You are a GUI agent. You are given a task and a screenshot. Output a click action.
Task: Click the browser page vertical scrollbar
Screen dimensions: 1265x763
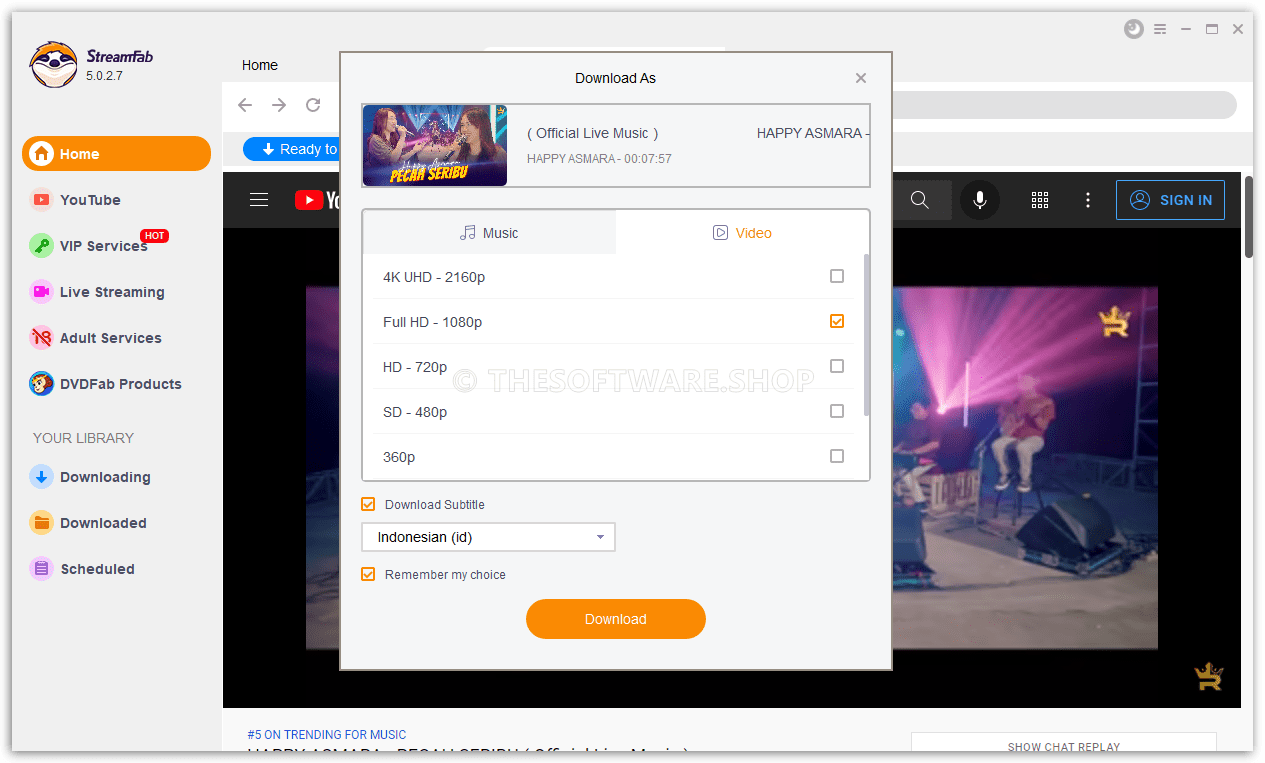point(1248,216)
